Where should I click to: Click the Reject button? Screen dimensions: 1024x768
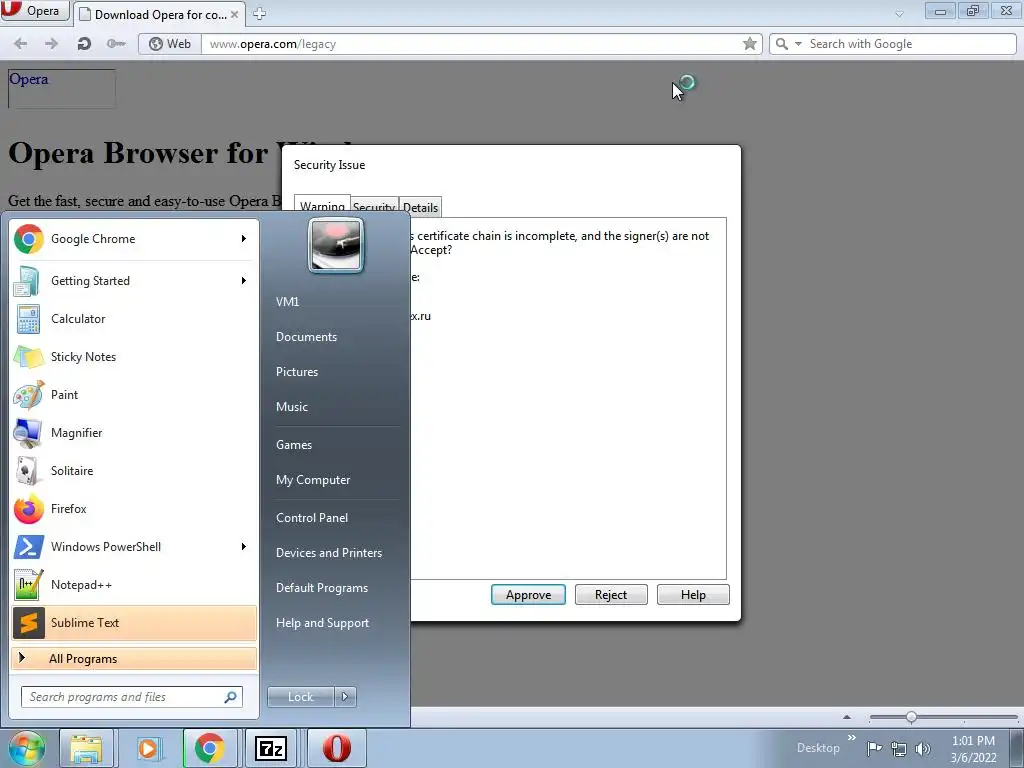(611, 595)
